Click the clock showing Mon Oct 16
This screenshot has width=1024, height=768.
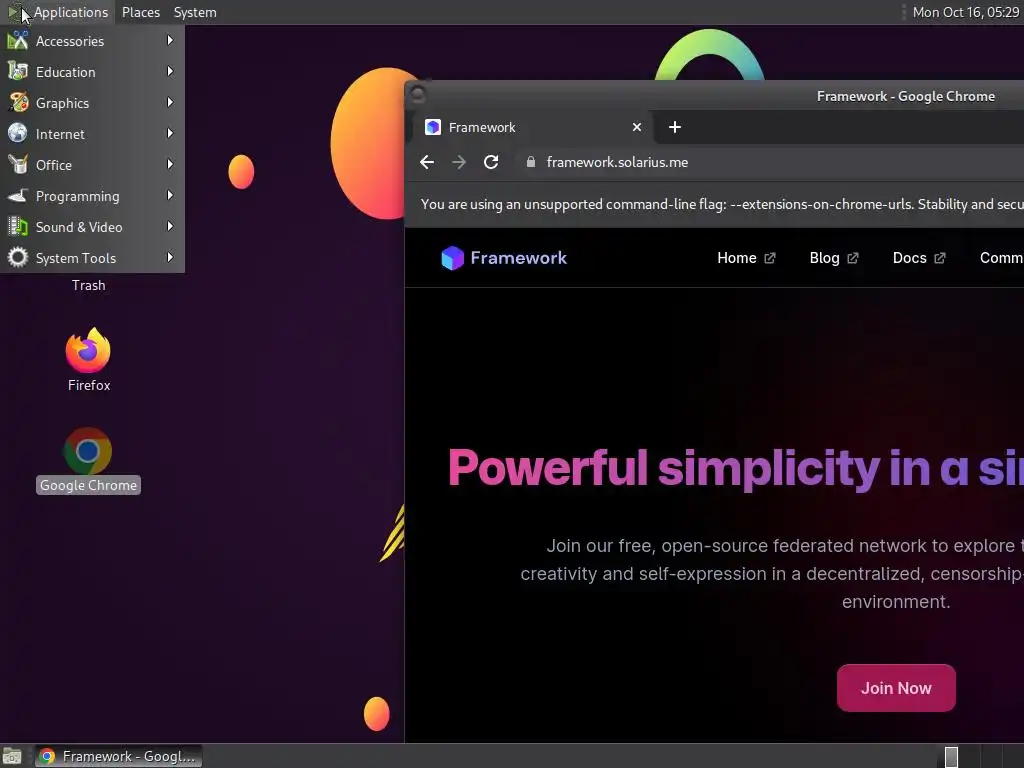(965, 12)
